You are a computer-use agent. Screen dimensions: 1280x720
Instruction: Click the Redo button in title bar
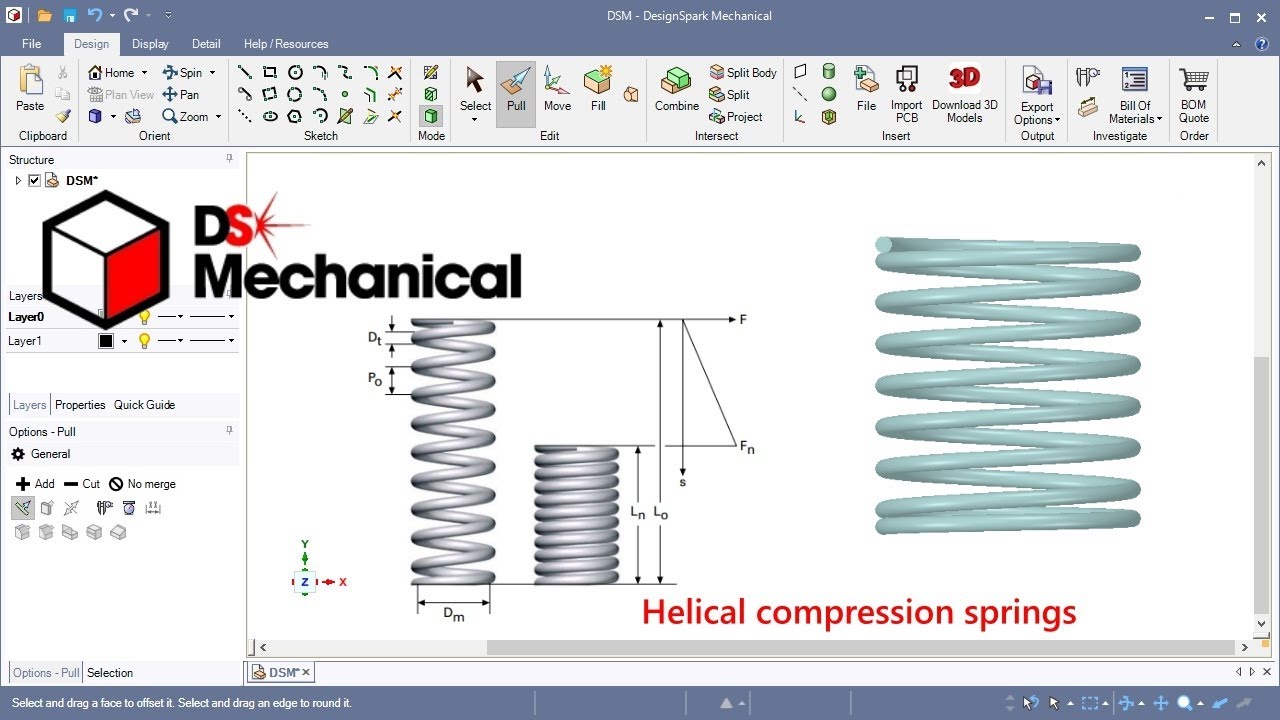pyautogui.click(x=131, y=16)
